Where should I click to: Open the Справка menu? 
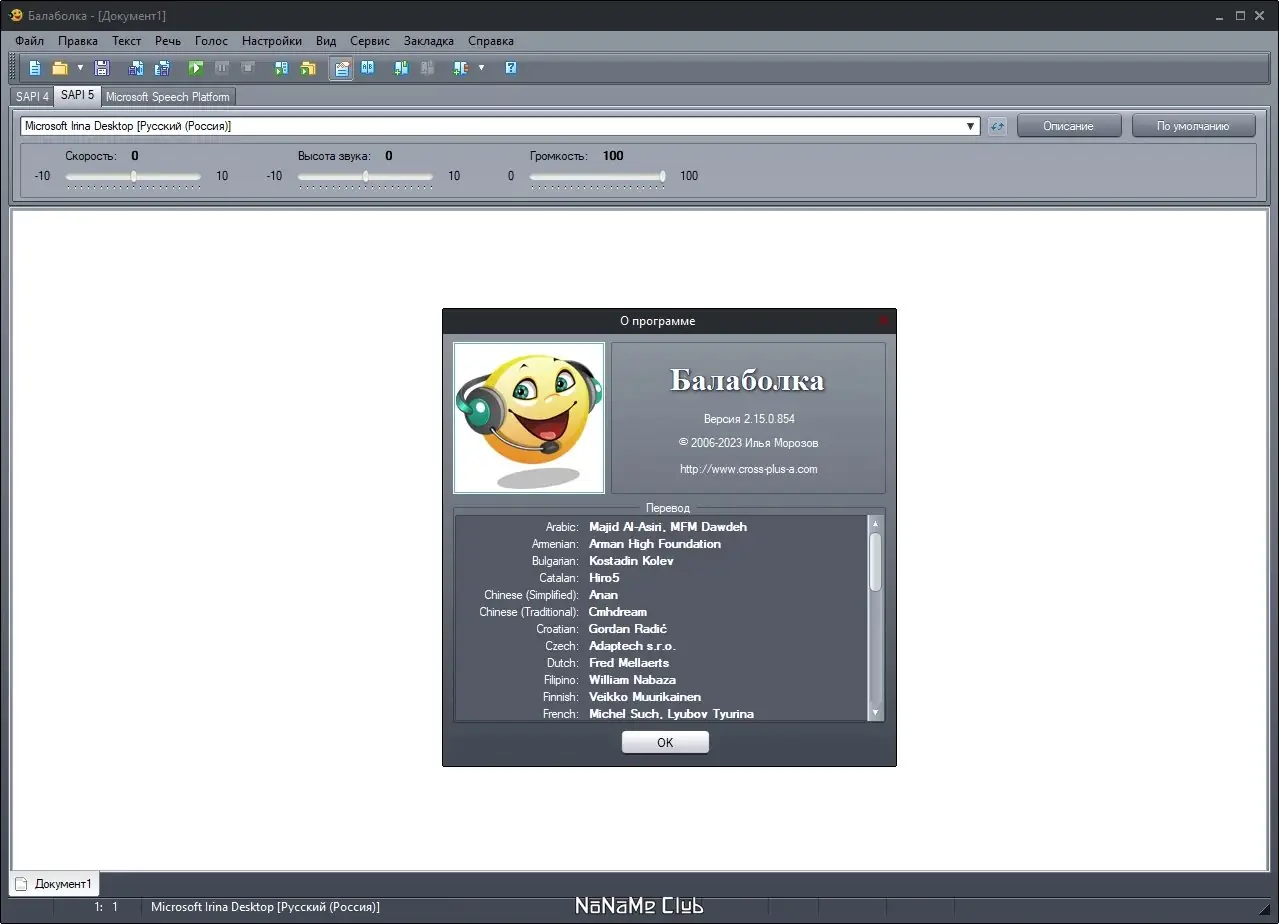(491, 41)
